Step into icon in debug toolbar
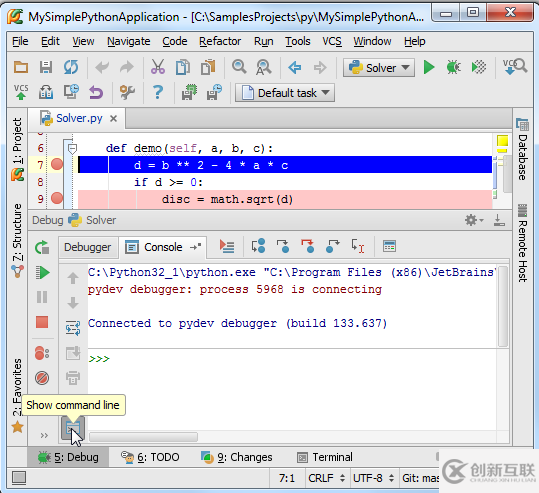 tap(283, 246)
